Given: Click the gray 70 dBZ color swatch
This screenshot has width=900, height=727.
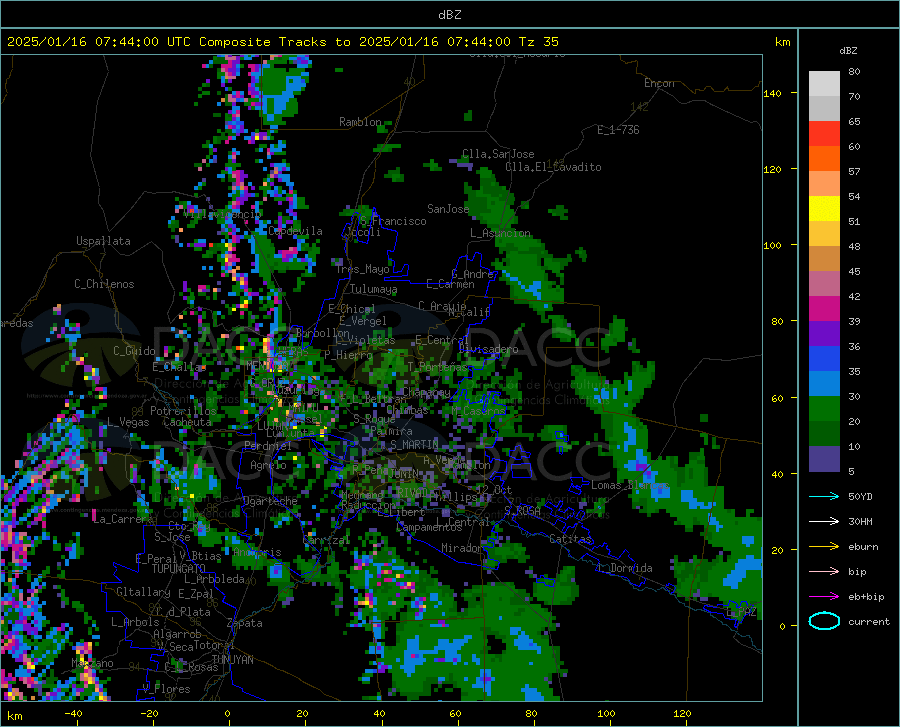Looking at the screenshot, I should click(x=824, y=108).
